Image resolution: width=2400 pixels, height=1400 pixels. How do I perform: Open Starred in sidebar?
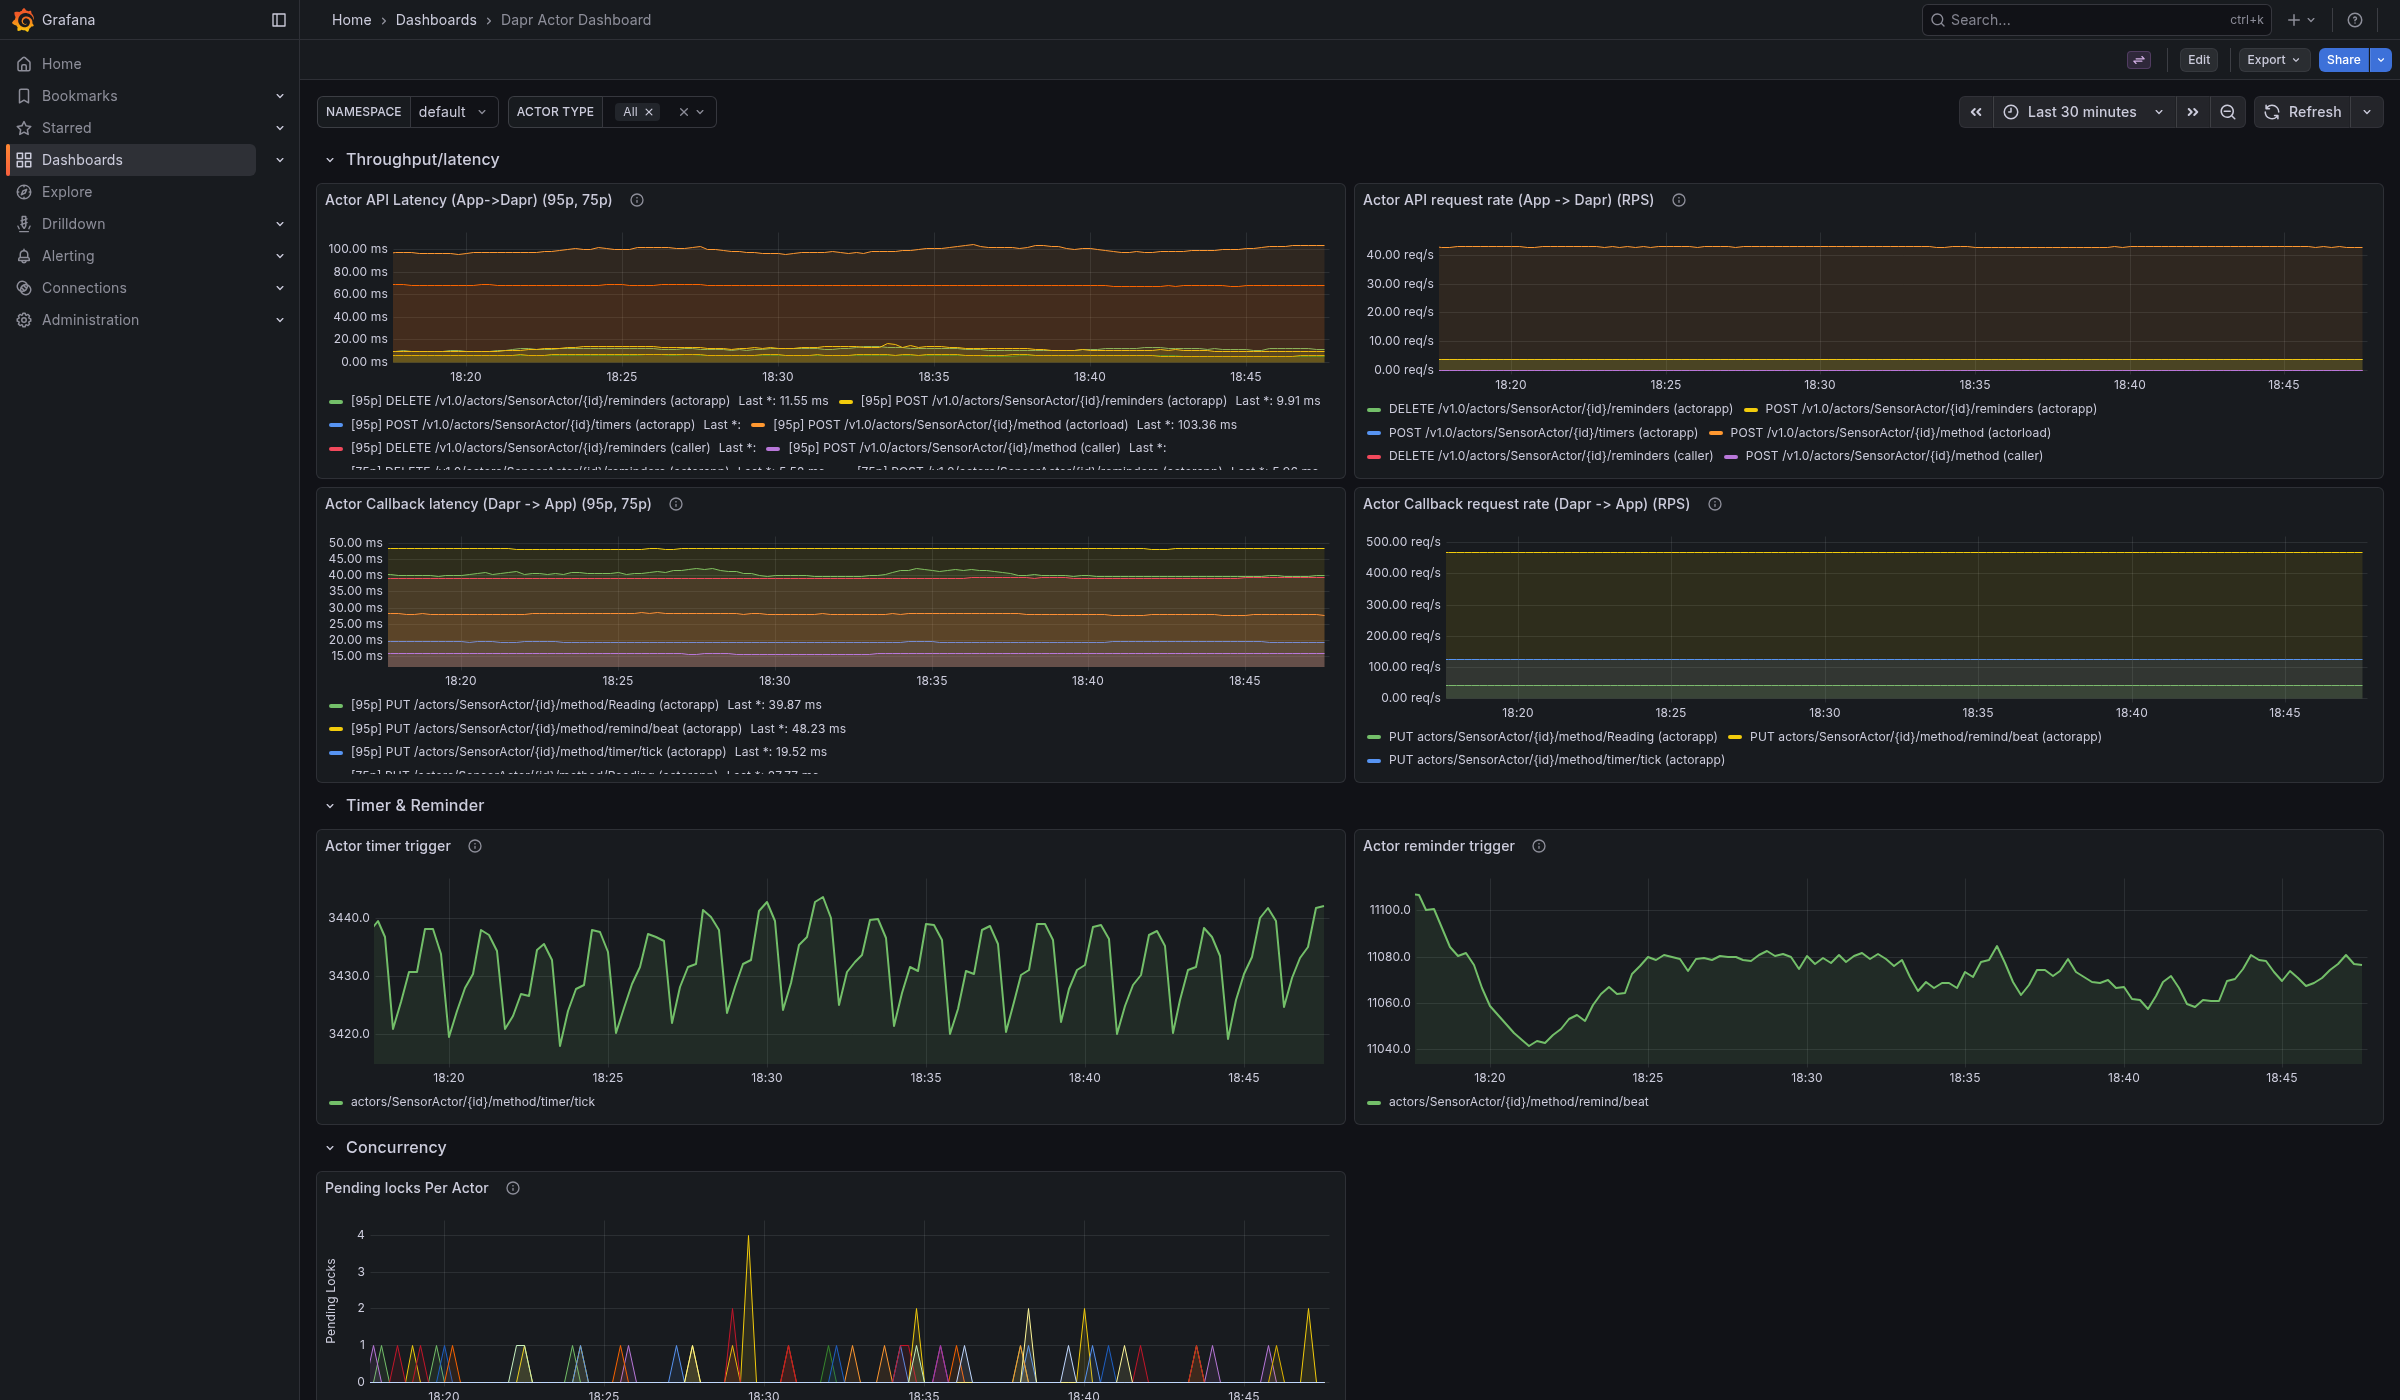point(67,128)
